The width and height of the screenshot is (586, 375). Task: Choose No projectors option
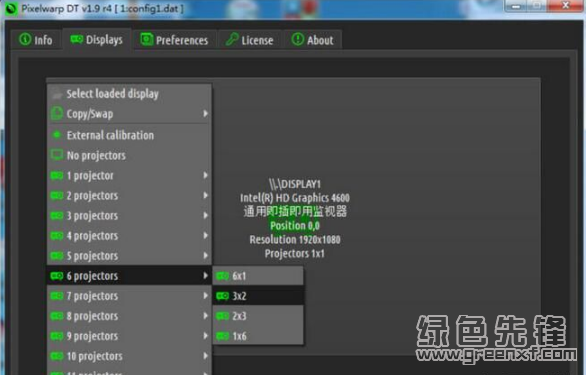coord(129,155)
